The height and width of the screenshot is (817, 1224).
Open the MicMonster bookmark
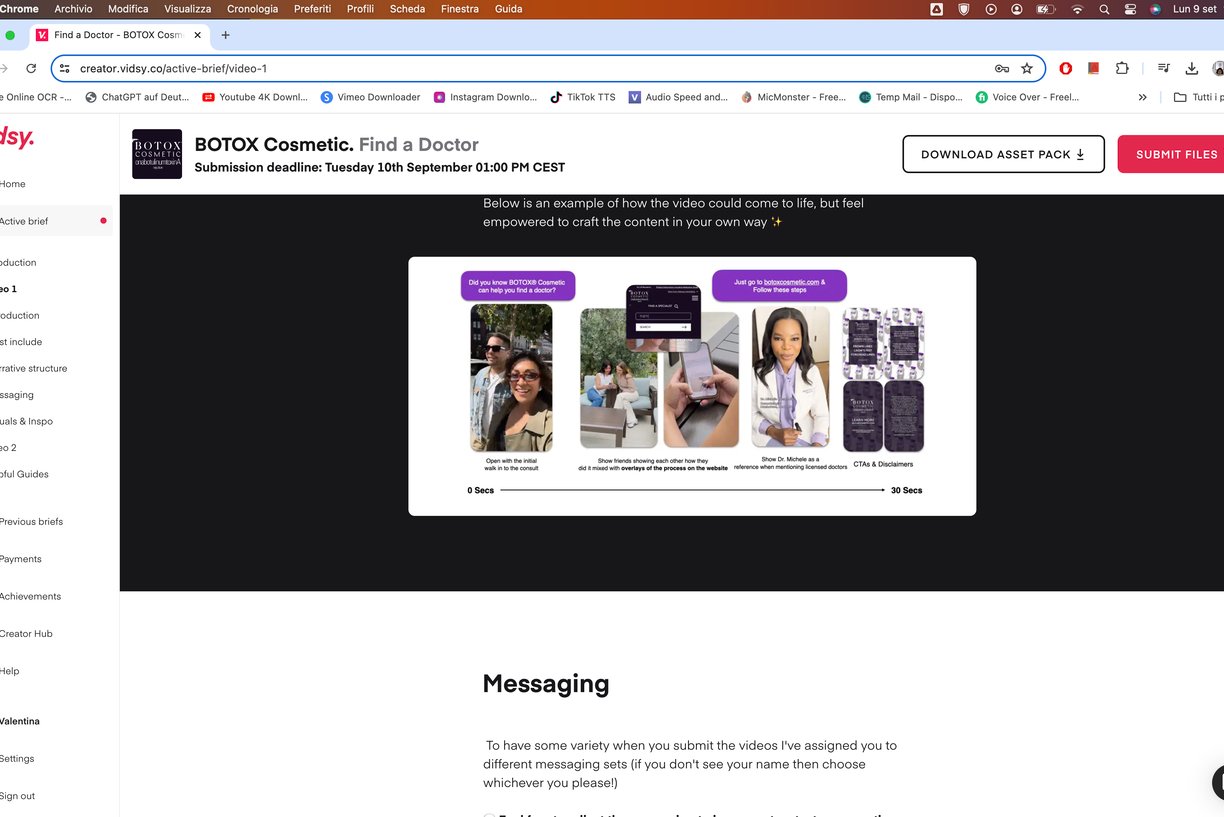coord(793,97)
